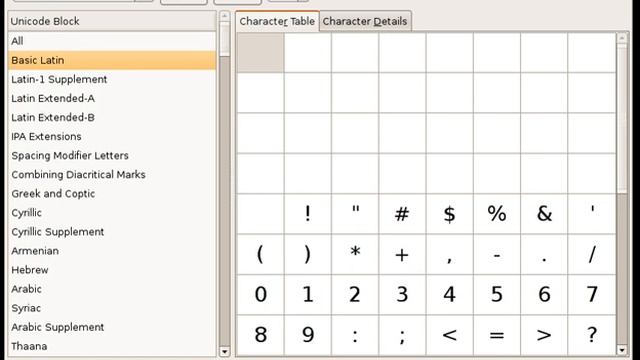Select the plus sign character

coord(402,254)
